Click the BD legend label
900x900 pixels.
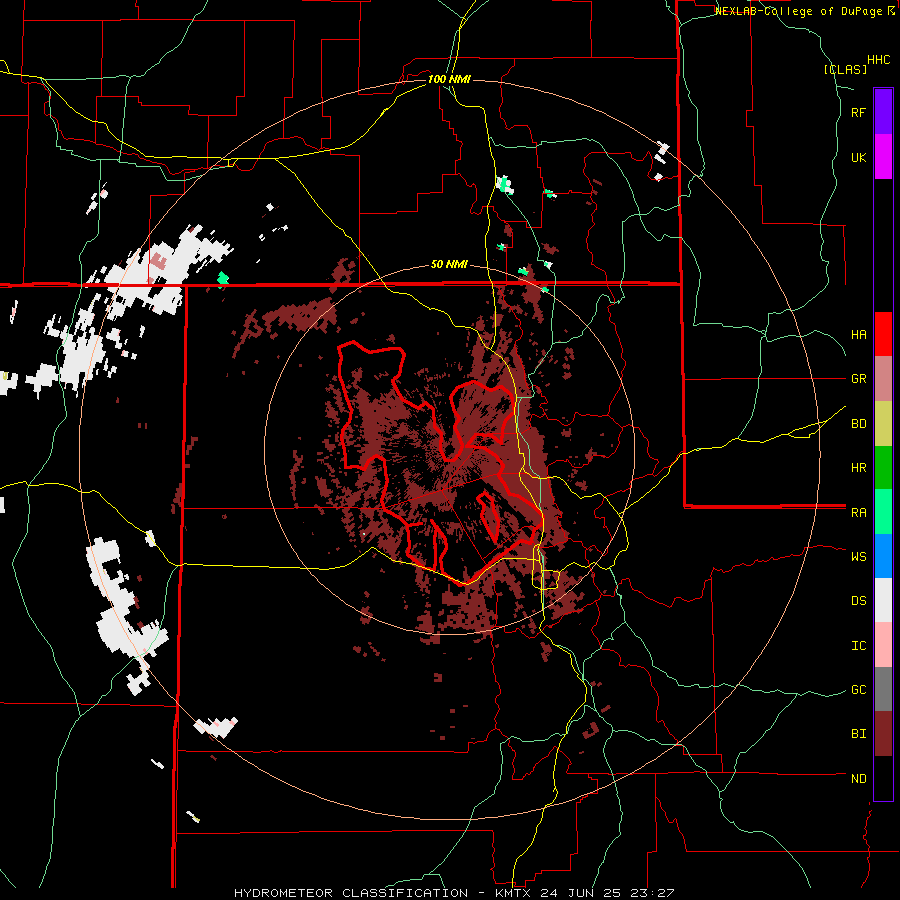coord(858,424)
